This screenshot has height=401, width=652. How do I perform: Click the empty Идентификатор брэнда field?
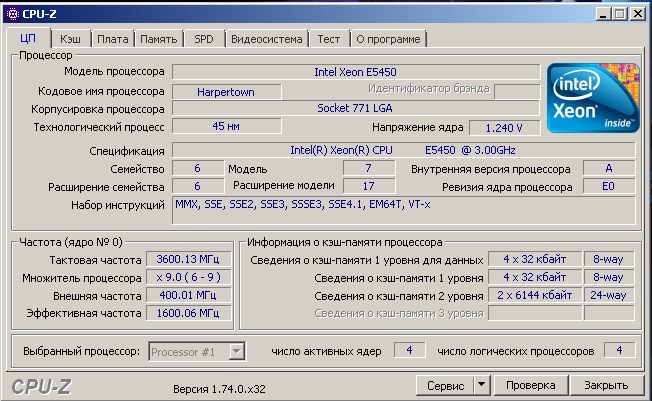pos(517,92)
